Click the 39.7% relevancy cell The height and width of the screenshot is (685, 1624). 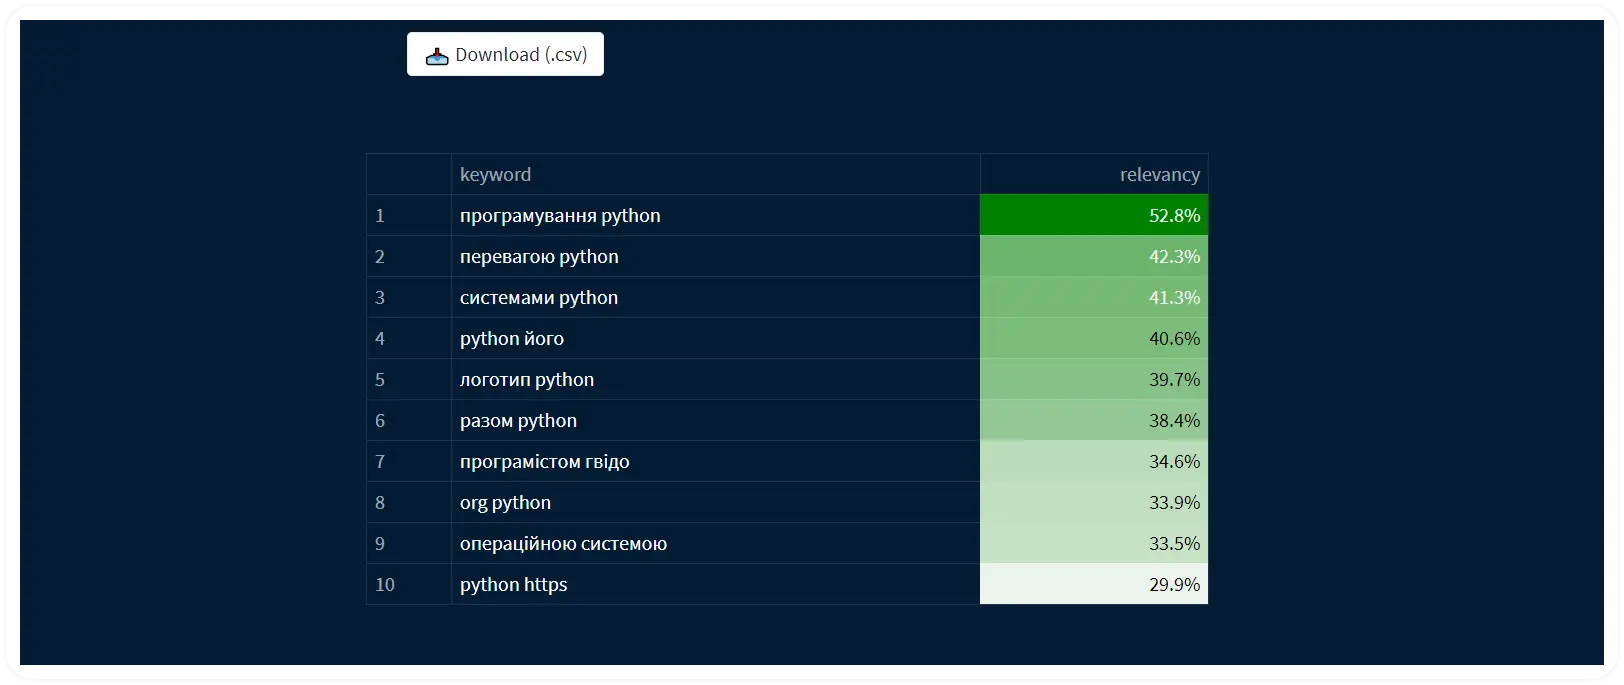coord(1094,379)
